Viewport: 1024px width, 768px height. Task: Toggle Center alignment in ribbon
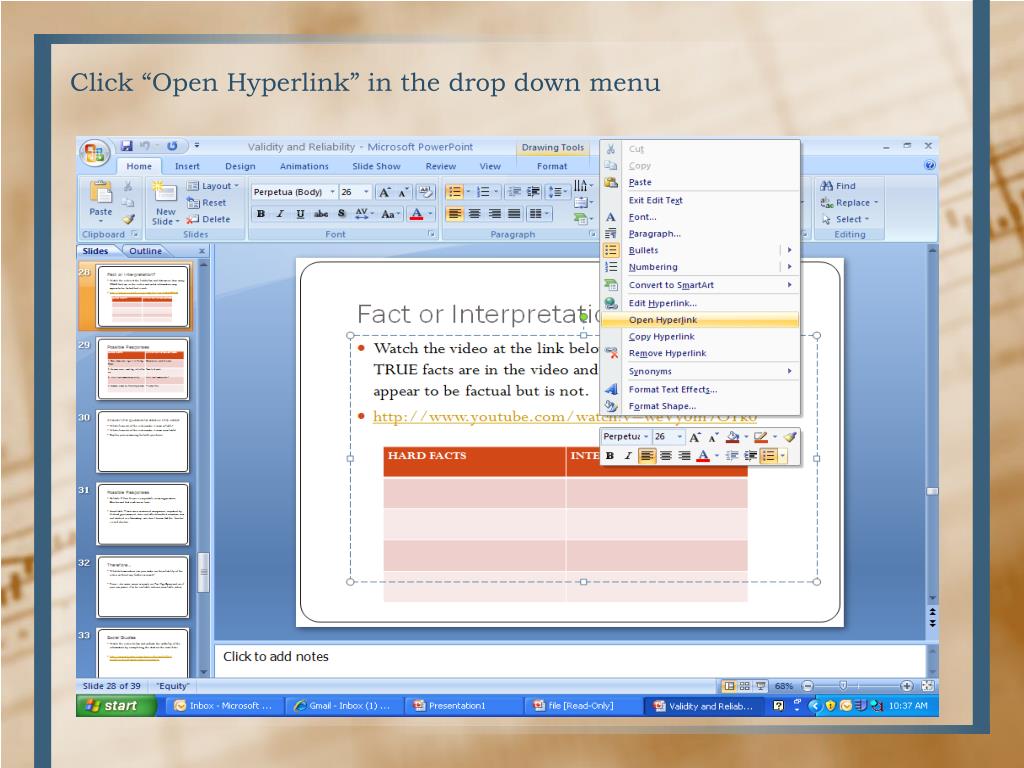(x=475, y=214)
